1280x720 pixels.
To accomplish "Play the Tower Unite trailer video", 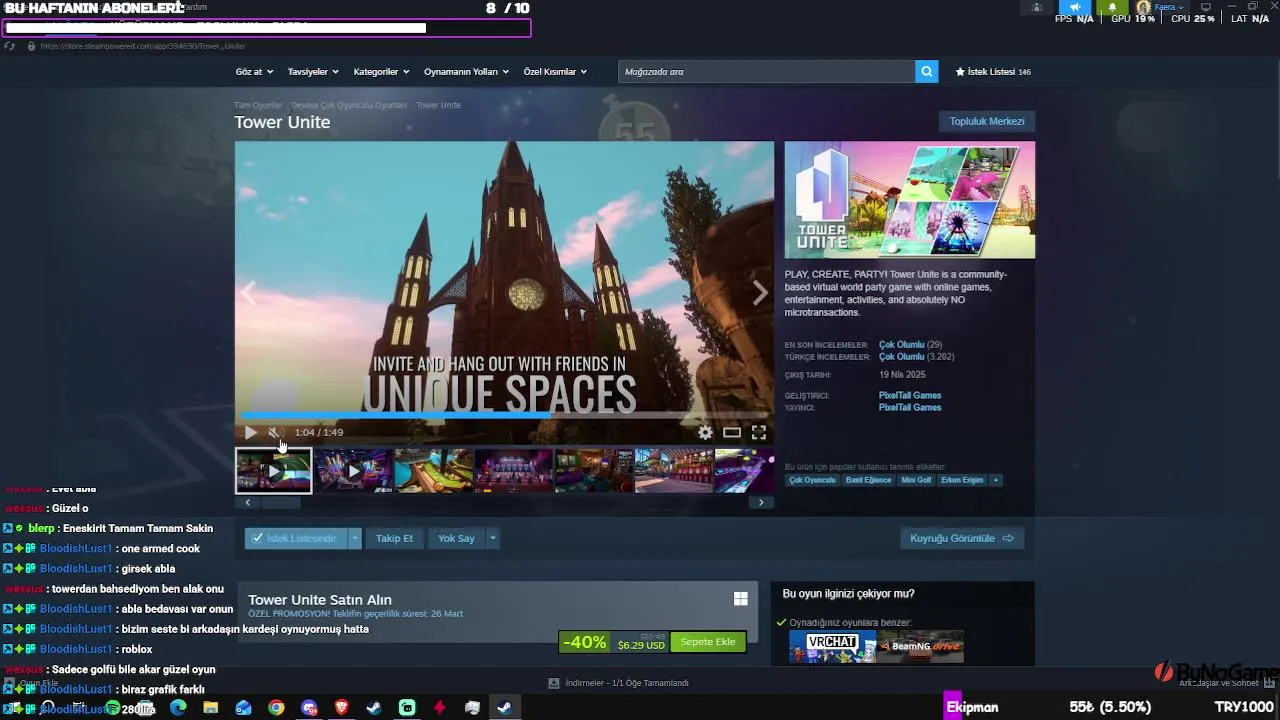I will tap(251, 432).
